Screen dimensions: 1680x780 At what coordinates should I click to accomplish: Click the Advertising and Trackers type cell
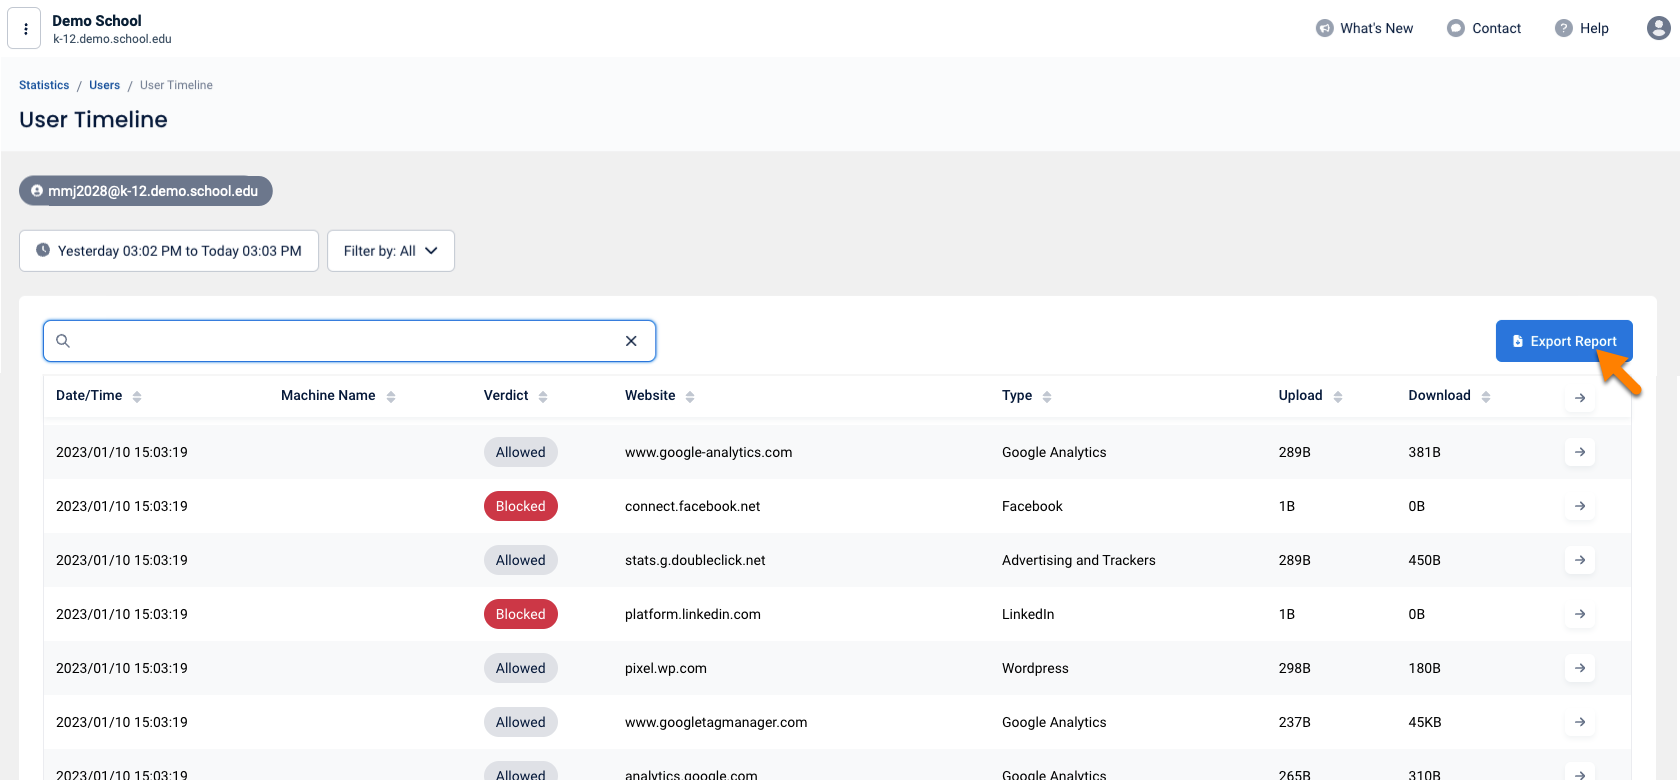click(1078, 560)
